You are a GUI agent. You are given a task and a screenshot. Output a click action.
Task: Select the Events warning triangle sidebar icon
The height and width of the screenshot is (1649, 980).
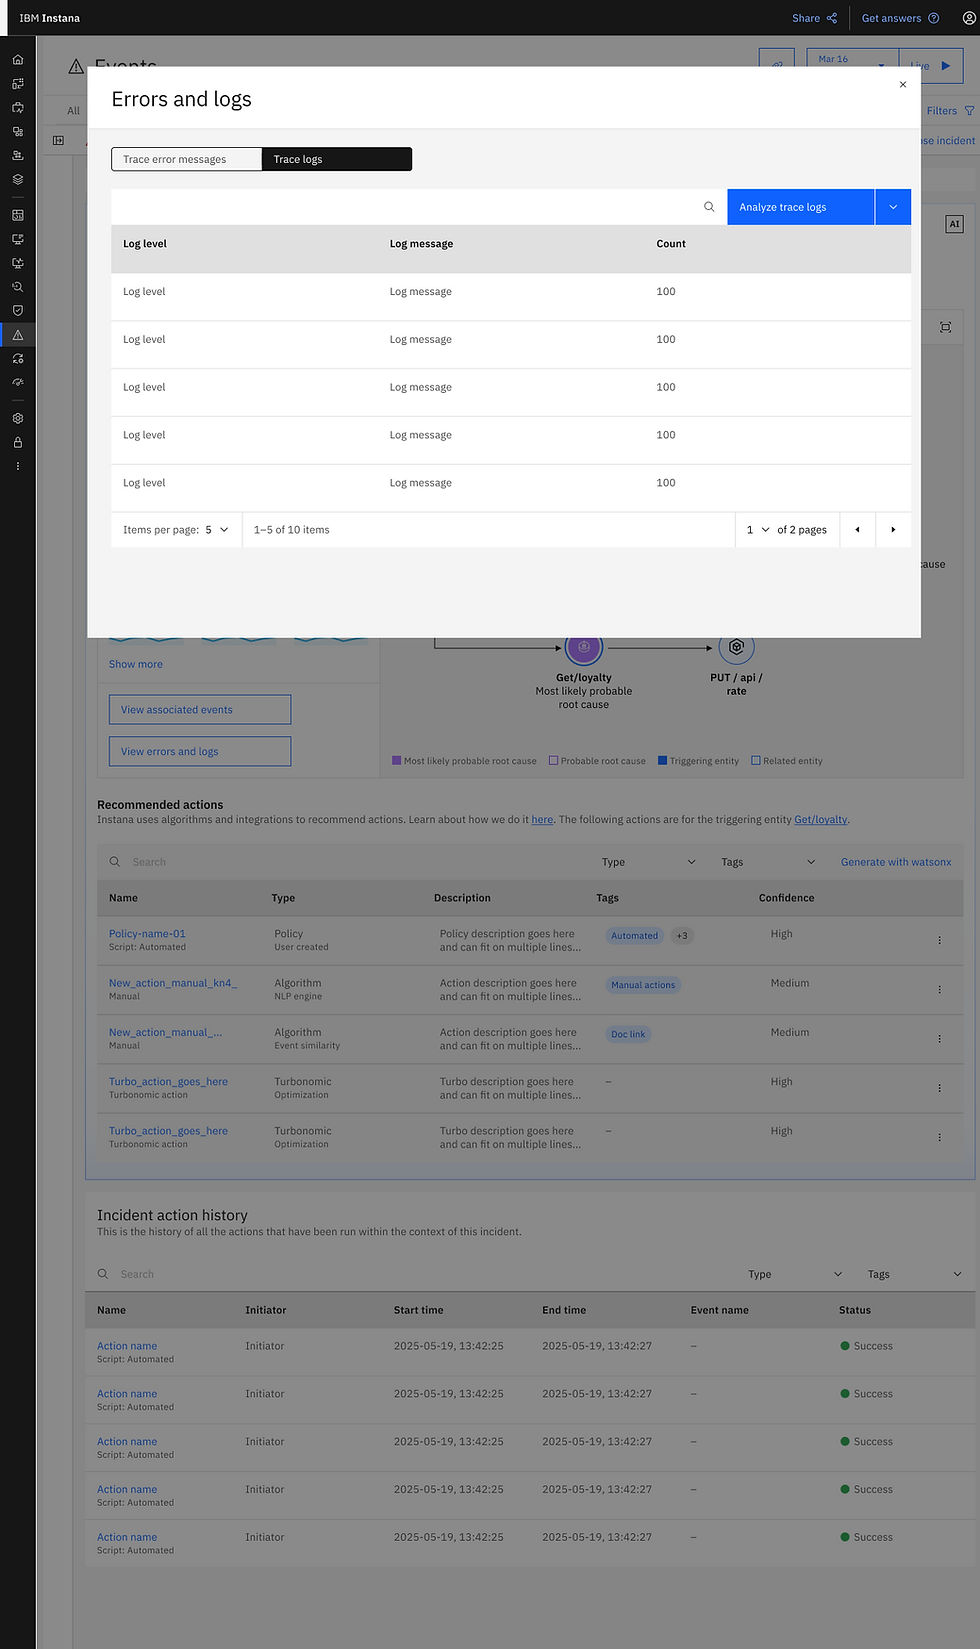(x=17, y=335)
